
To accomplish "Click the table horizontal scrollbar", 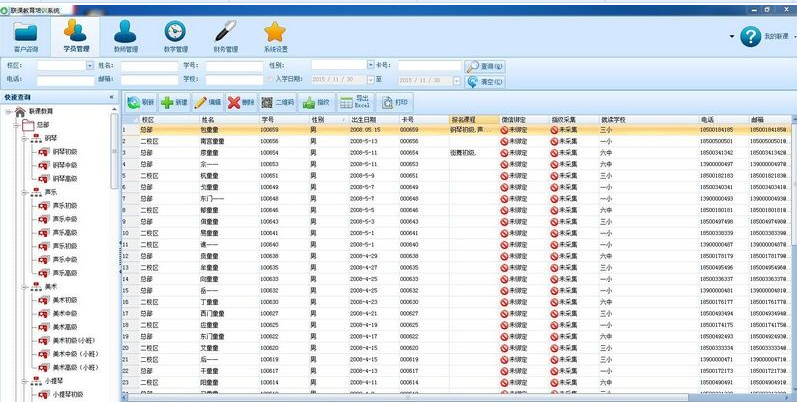I will tap(407, 398).
